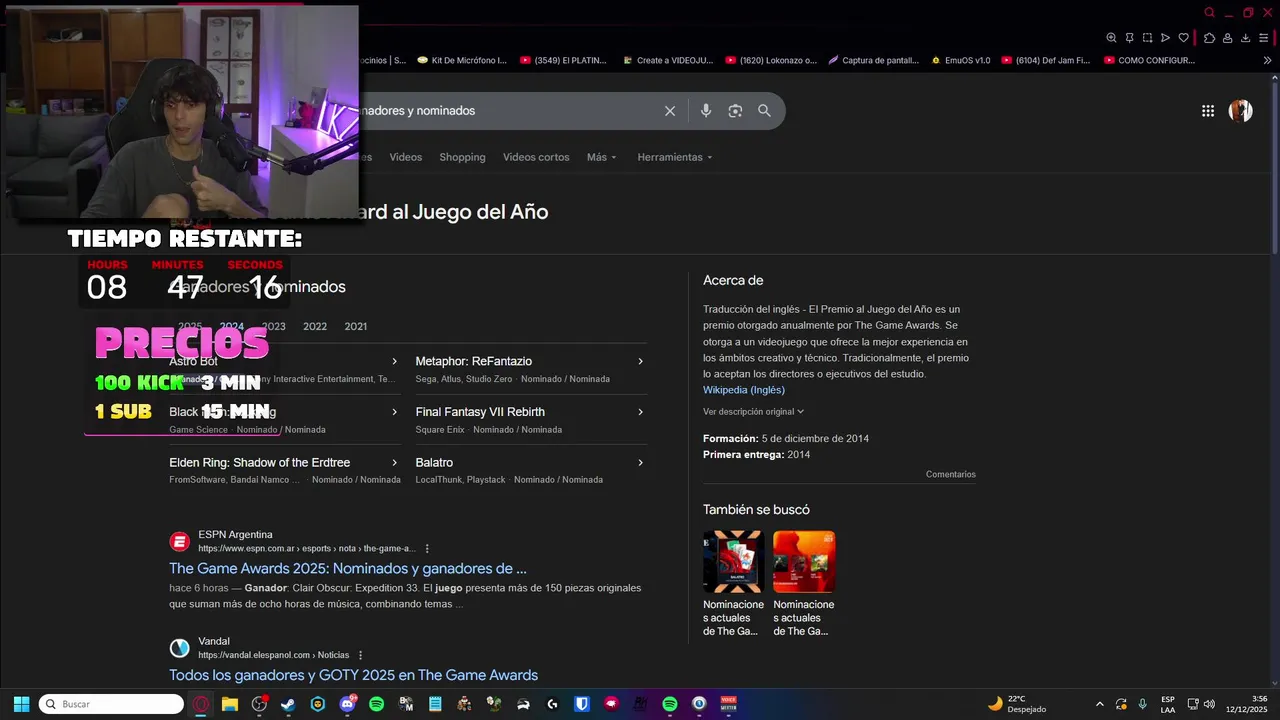Screen dimensions: 1280x720
Task: Expand the Final Fantasy VII Rebirth chevron
Action: coord(640,412)
